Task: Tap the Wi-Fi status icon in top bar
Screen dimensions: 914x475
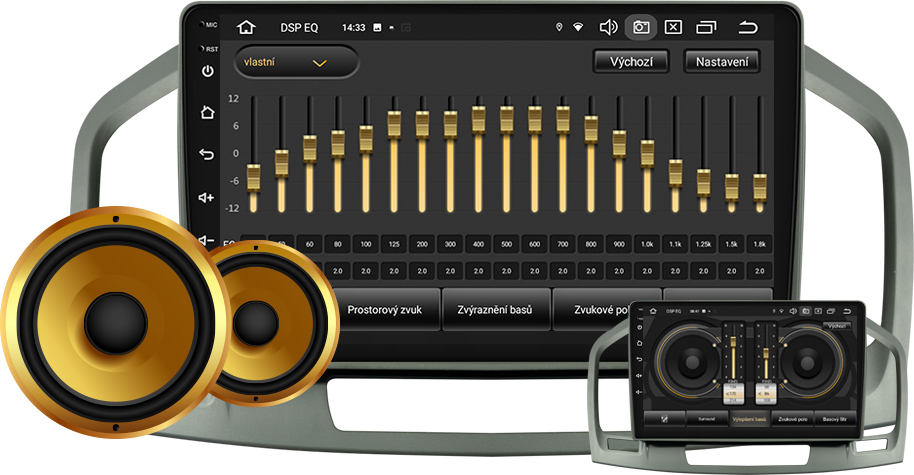Action: [578, 28]
